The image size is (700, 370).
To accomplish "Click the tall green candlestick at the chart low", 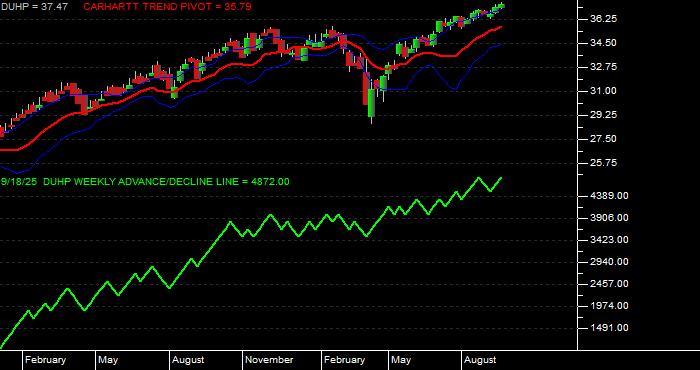I will pos(371,103).
